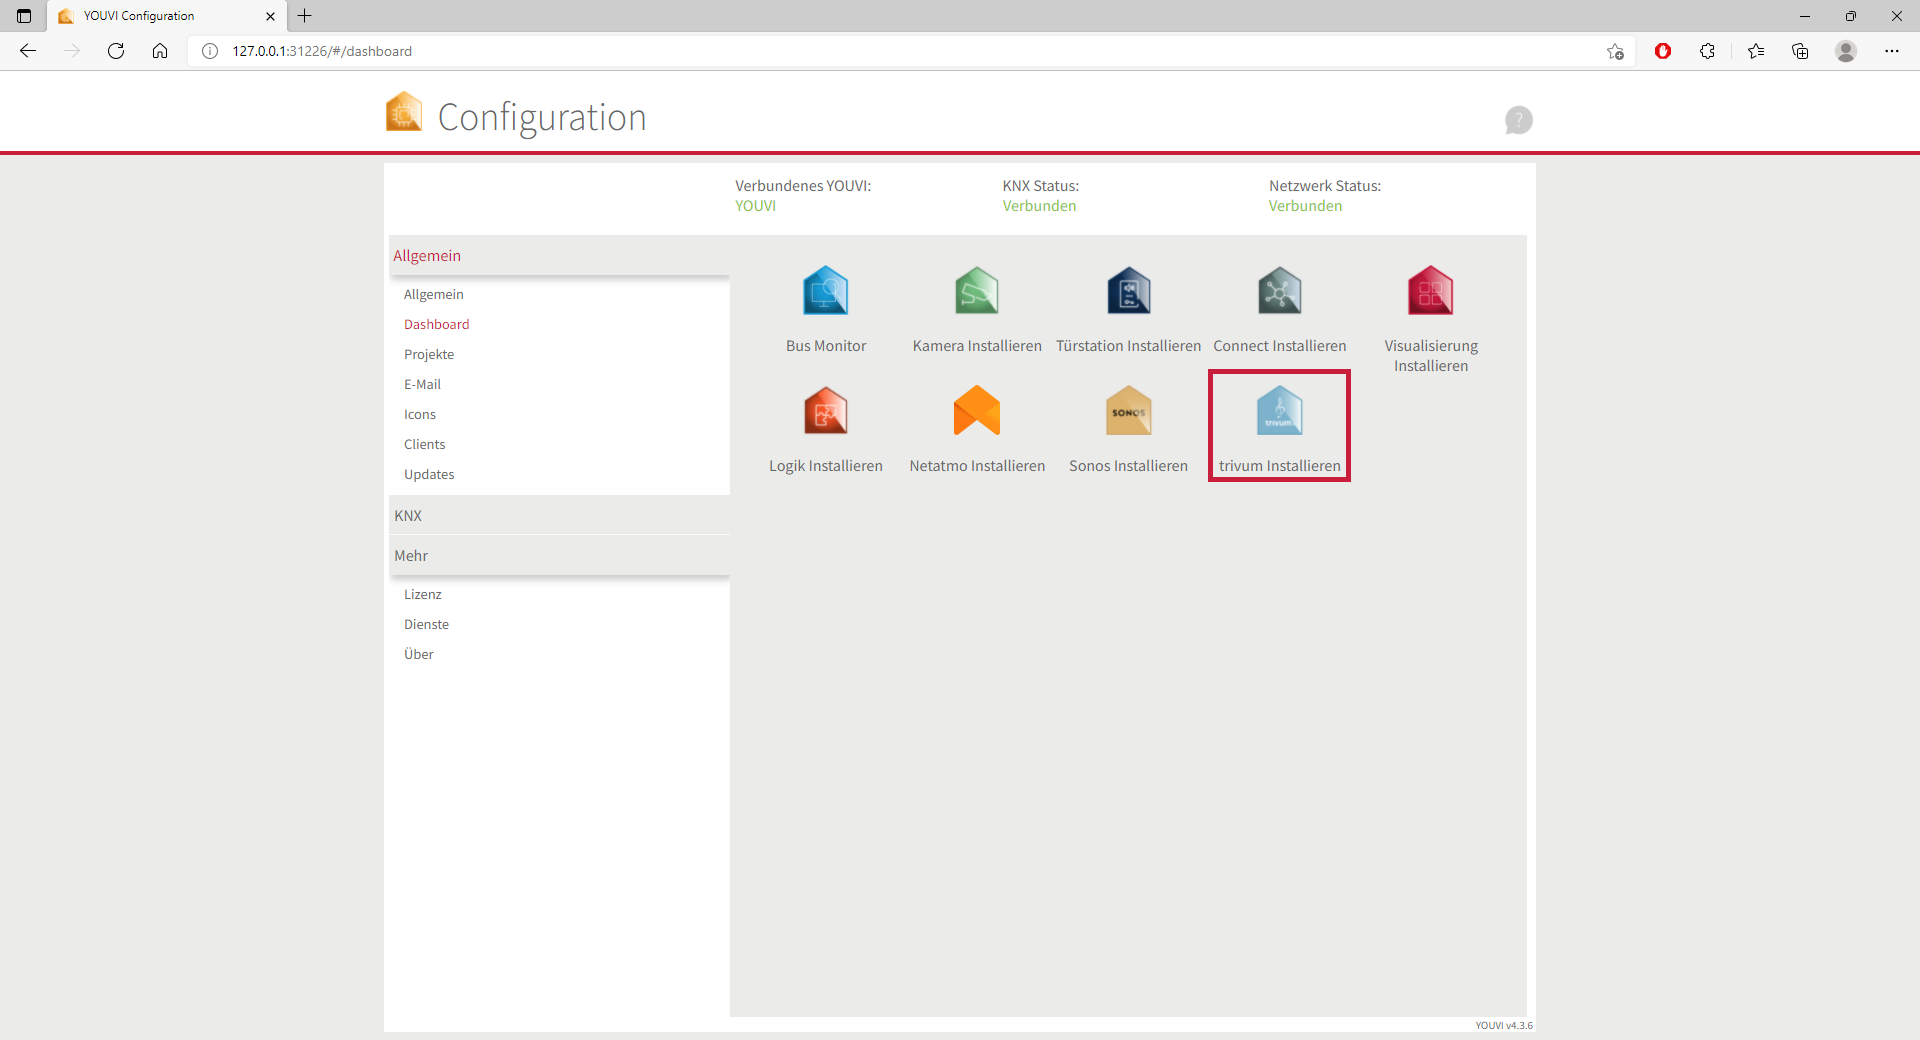This screenshot has height=1040, width=1920.
Task: Go to Projekte in the sidebar
Action: coord(429,355)
